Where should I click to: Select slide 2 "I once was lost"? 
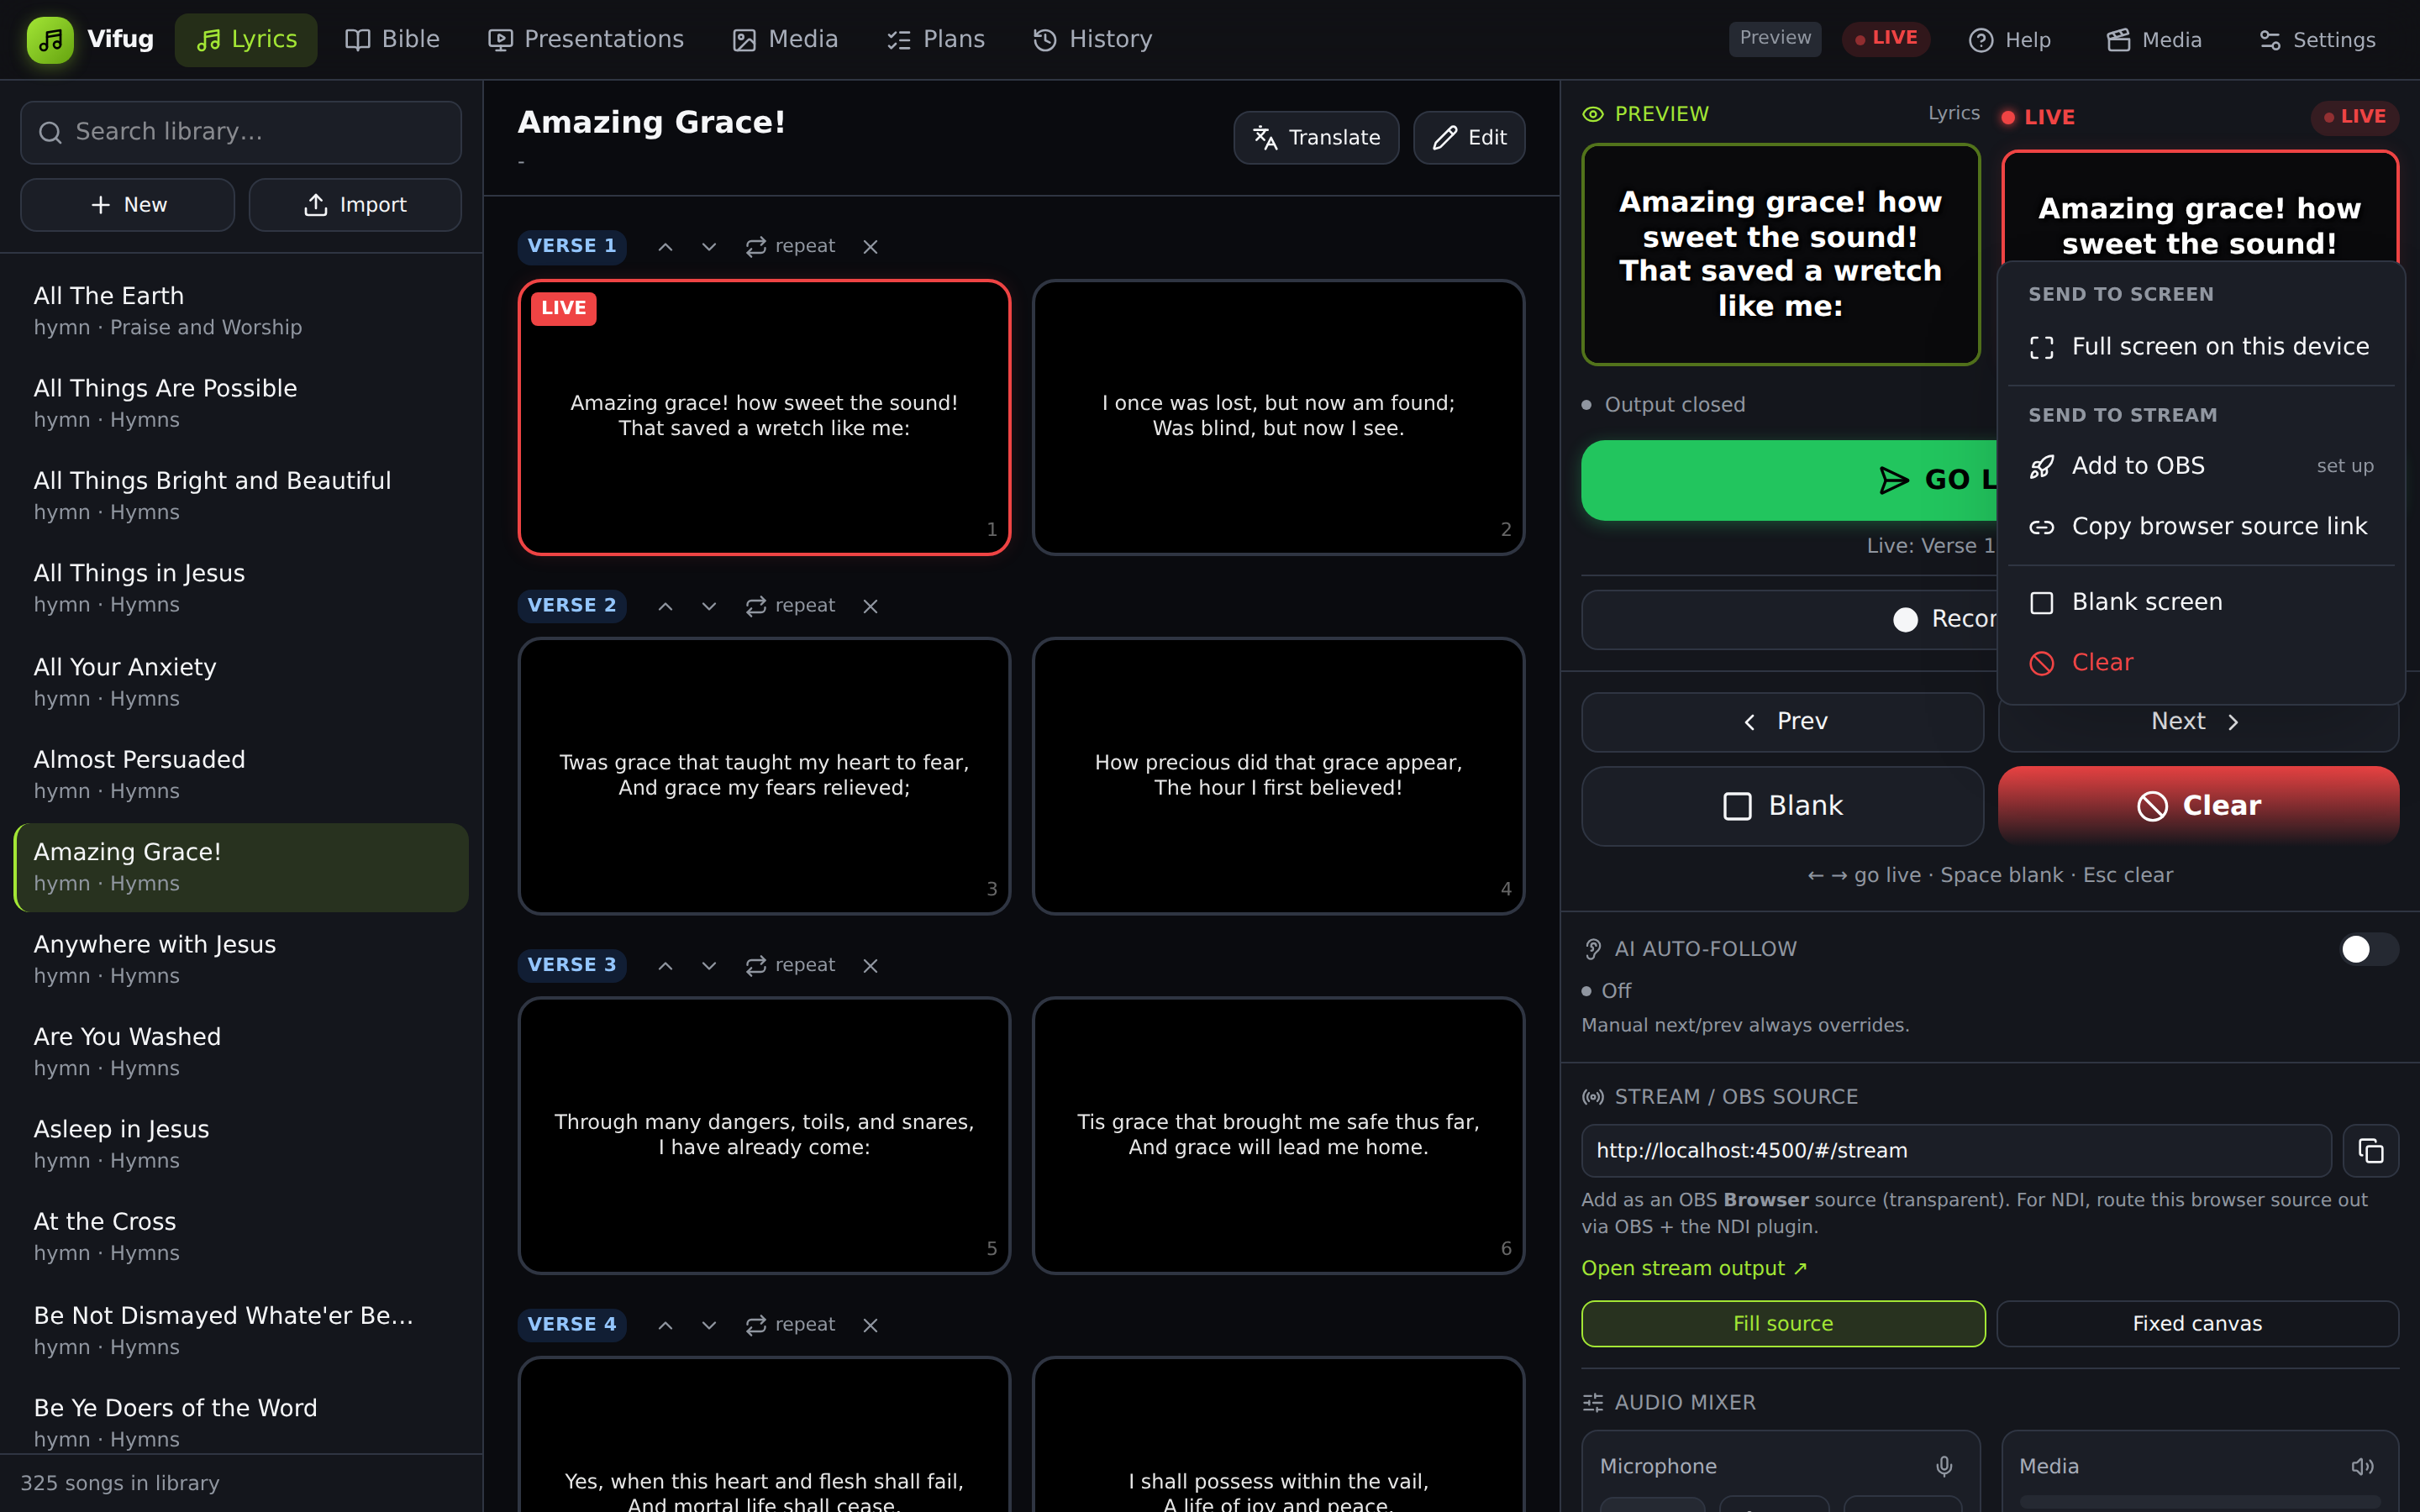[x=1278, y=417]
